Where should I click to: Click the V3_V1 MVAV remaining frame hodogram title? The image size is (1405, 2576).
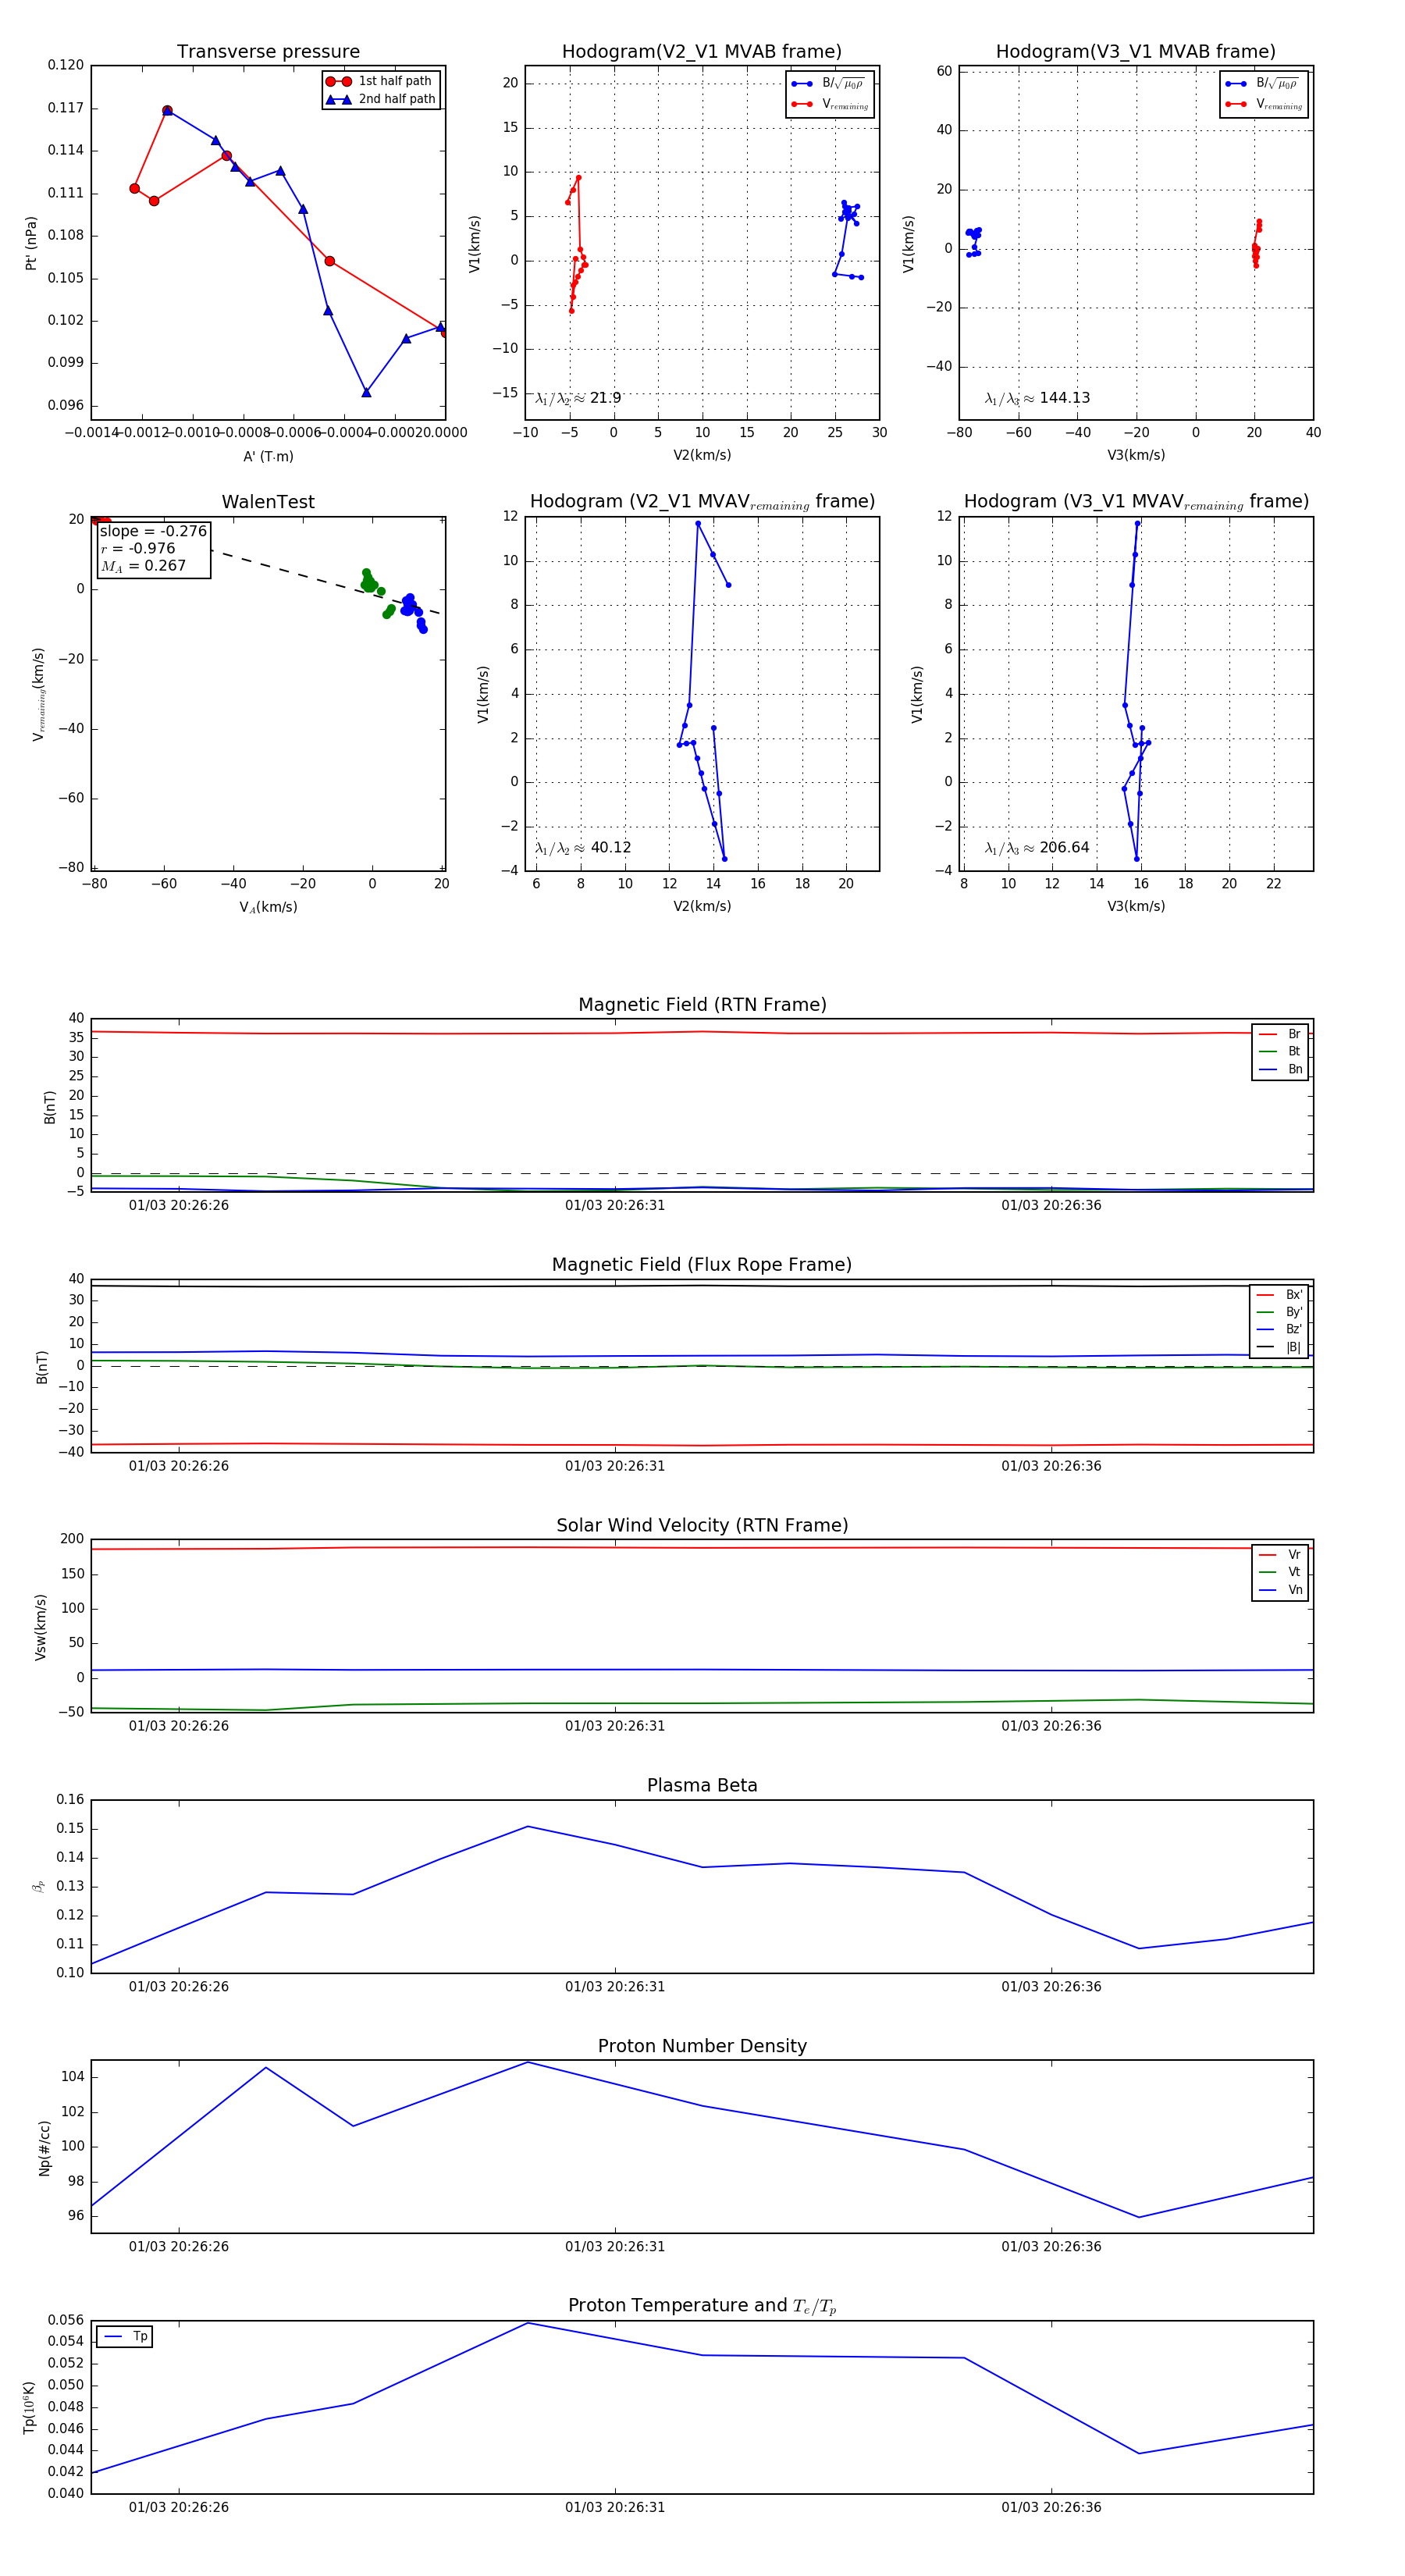click(1136, 502)
